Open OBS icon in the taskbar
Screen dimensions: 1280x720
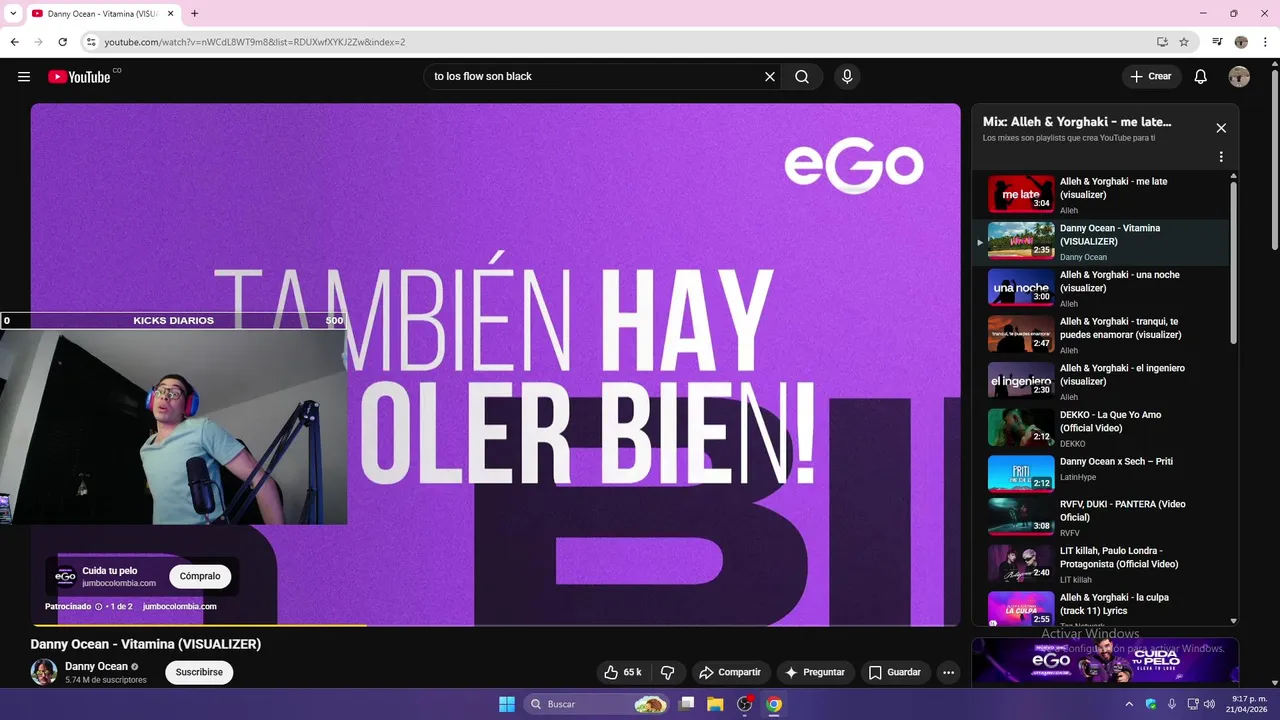745,704
